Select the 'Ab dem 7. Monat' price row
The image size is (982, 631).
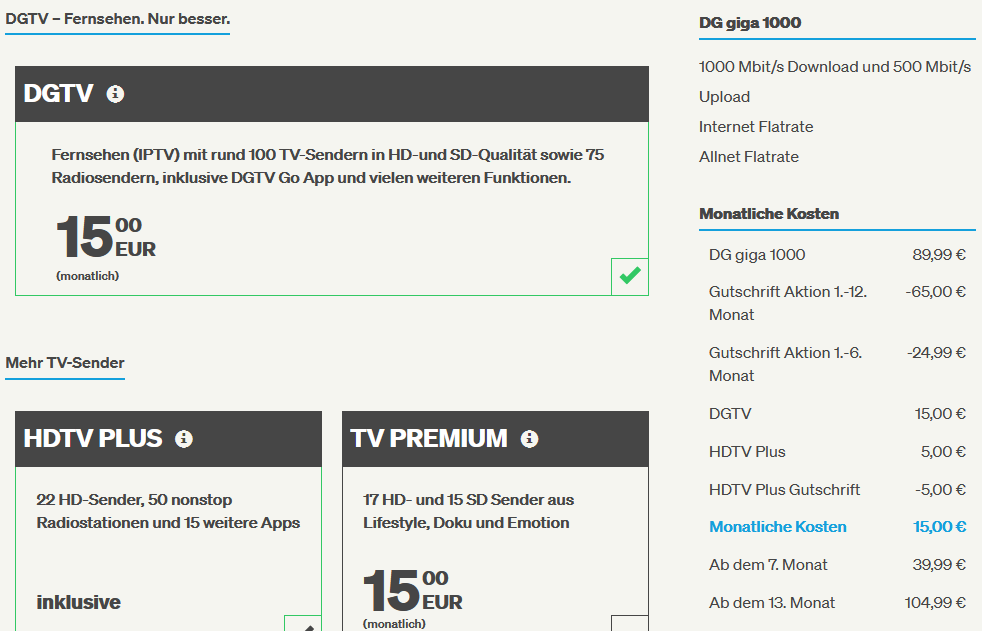[837, 565]
